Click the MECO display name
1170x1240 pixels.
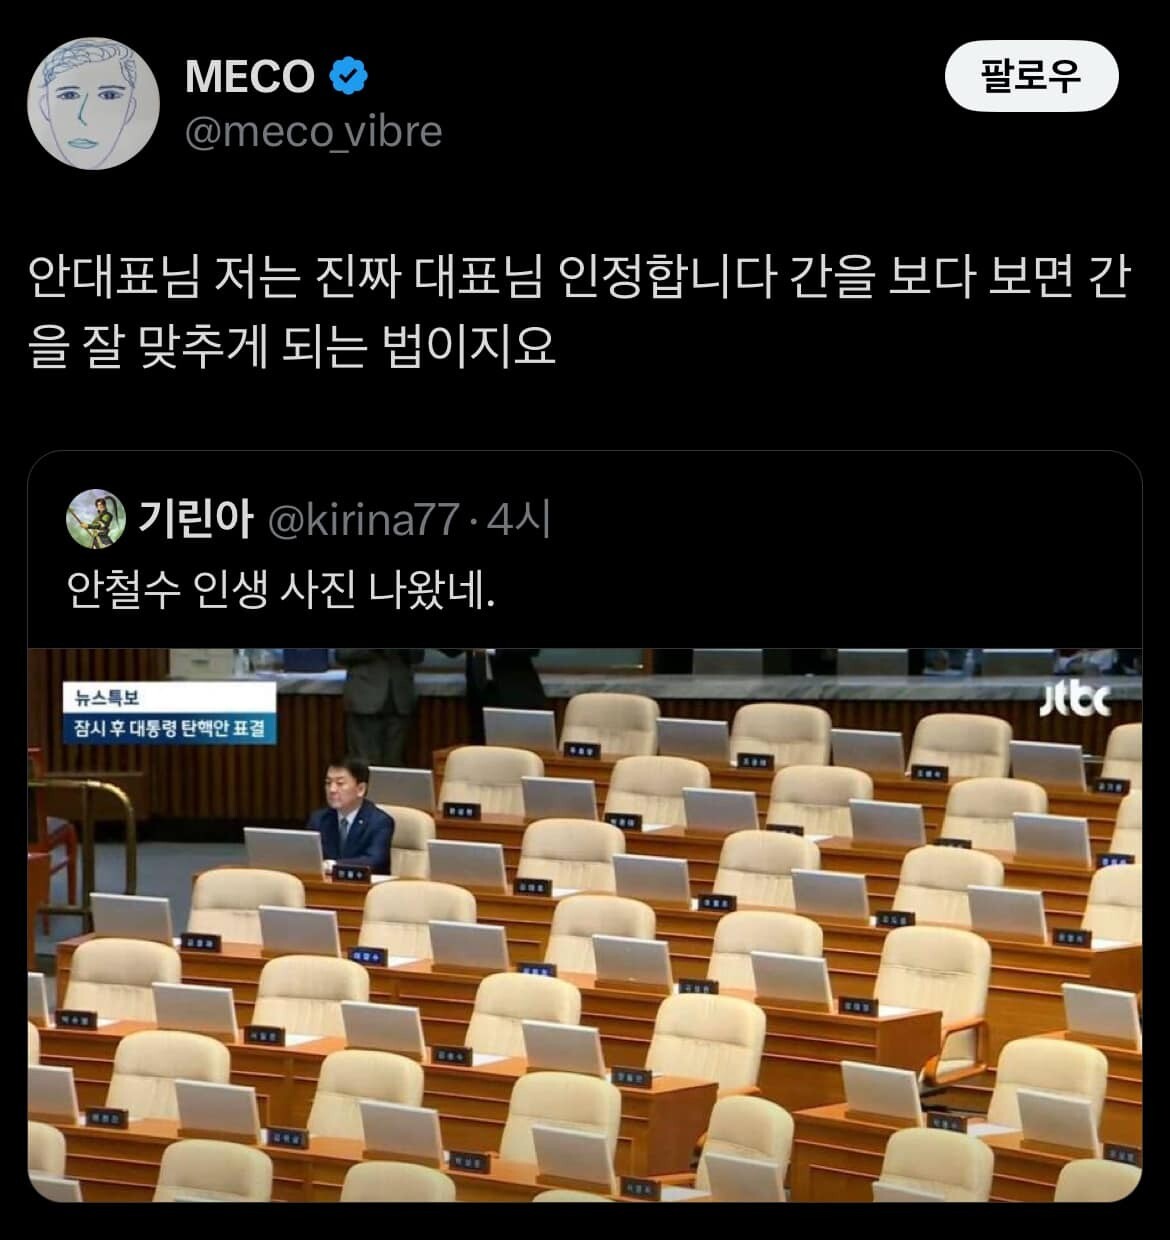(x=250, y=76)
